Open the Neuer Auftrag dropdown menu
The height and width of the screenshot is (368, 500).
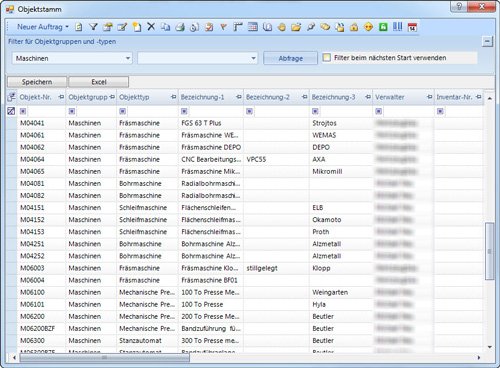[x=67, y=27]
